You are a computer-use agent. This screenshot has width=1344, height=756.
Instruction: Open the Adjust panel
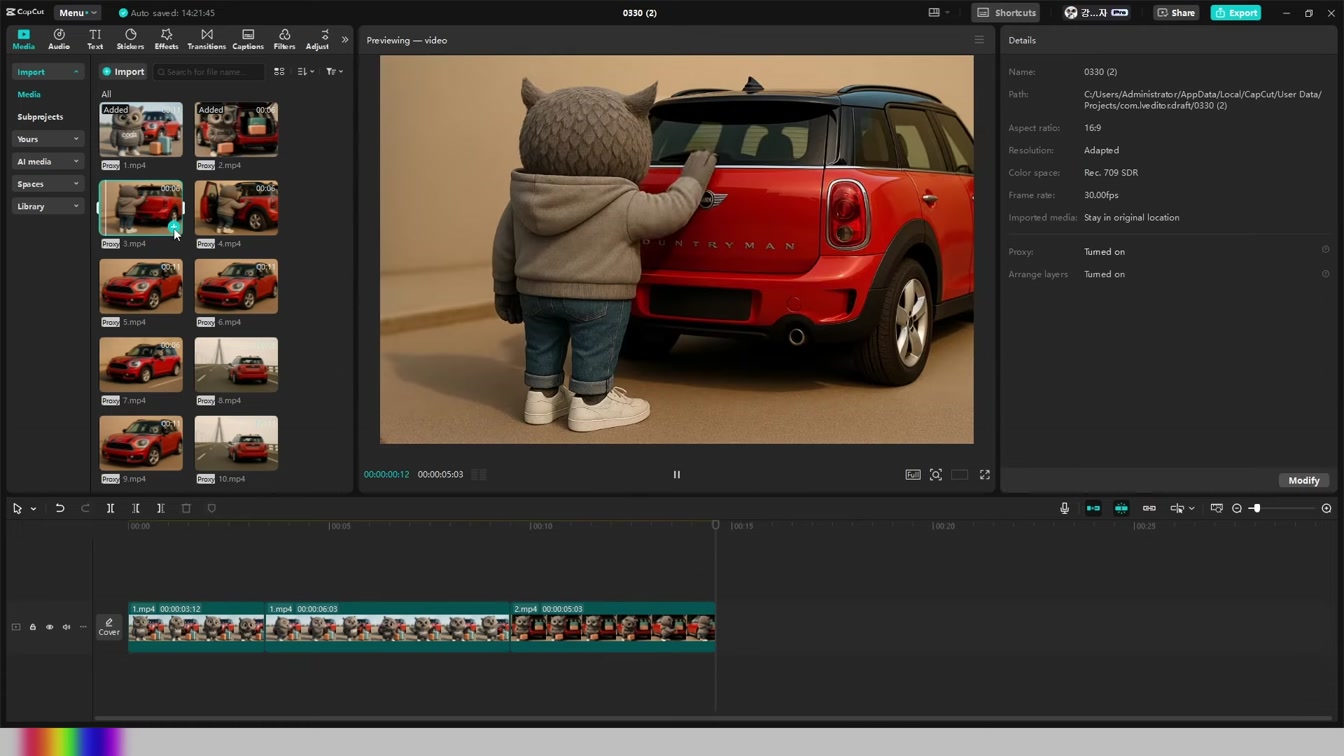(317, 39)
